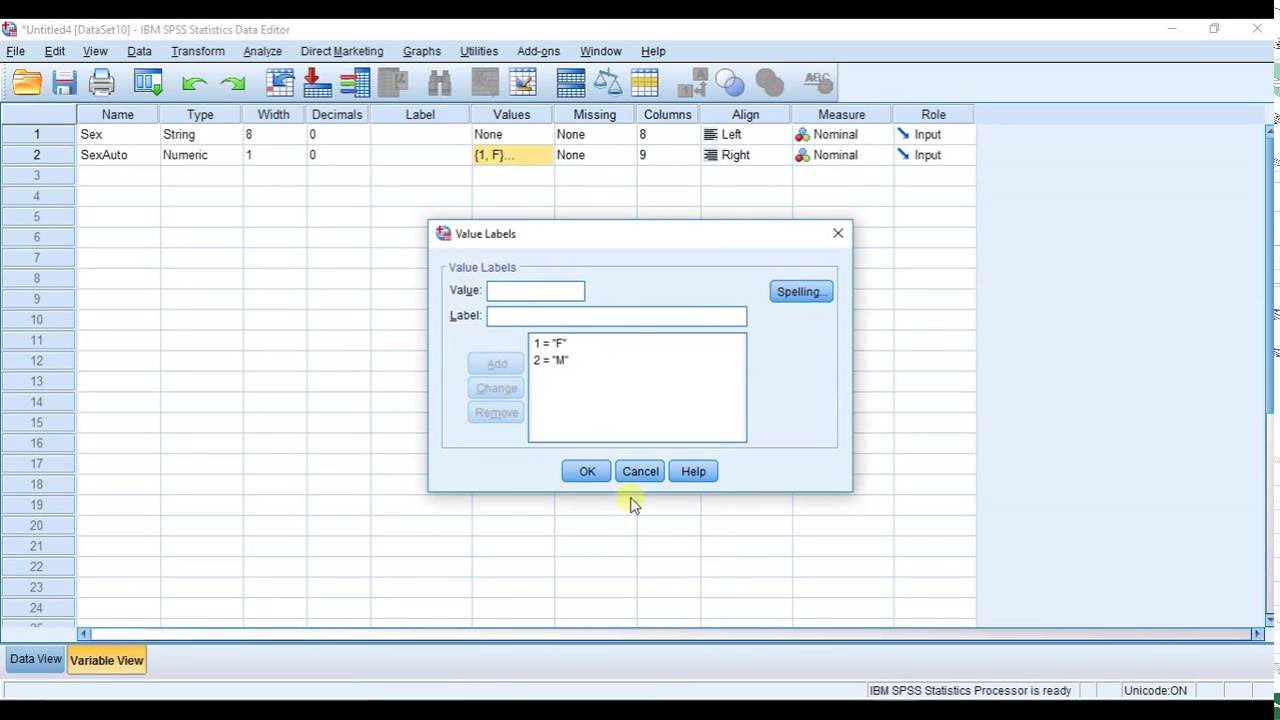Click Cancel in Value Labels dialog

640,471
